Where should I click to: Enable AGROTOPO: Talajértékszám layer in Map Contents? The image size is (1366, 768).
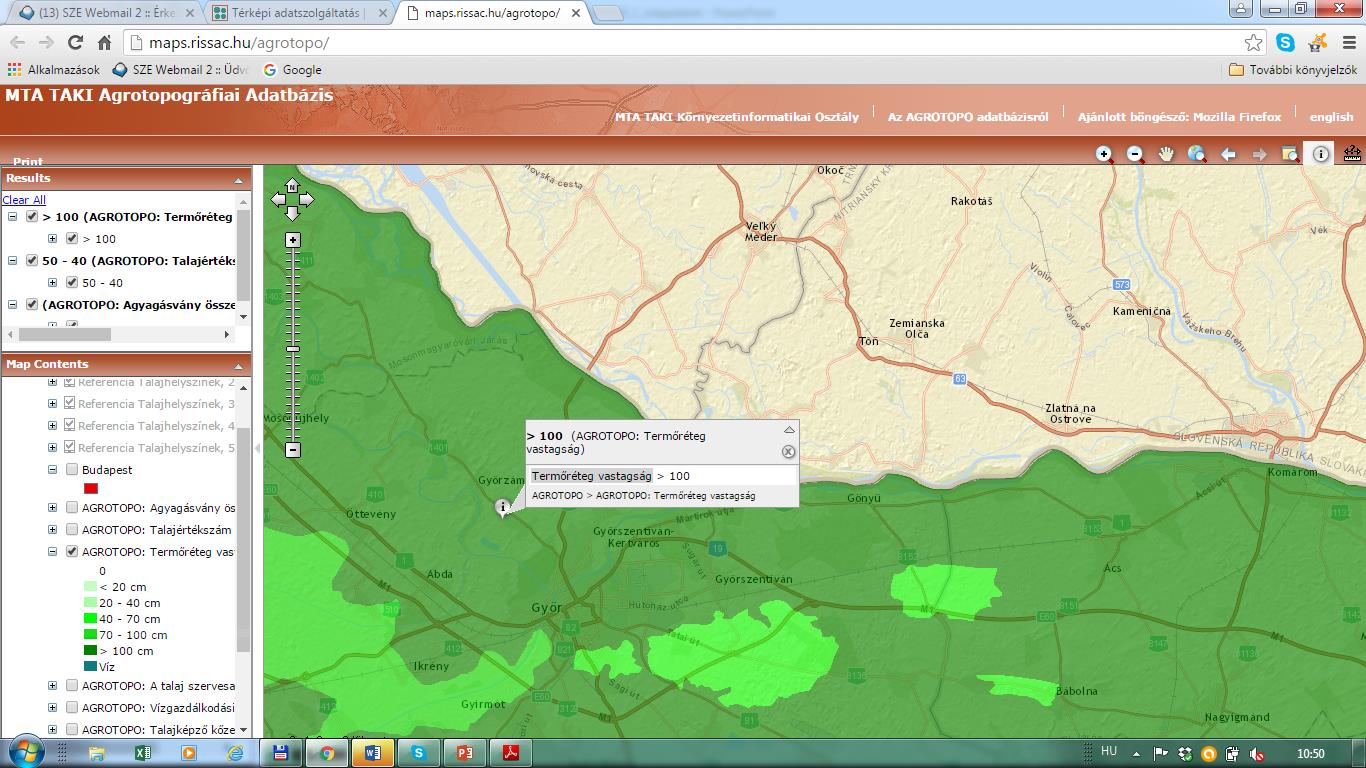[x=72, y=529]
